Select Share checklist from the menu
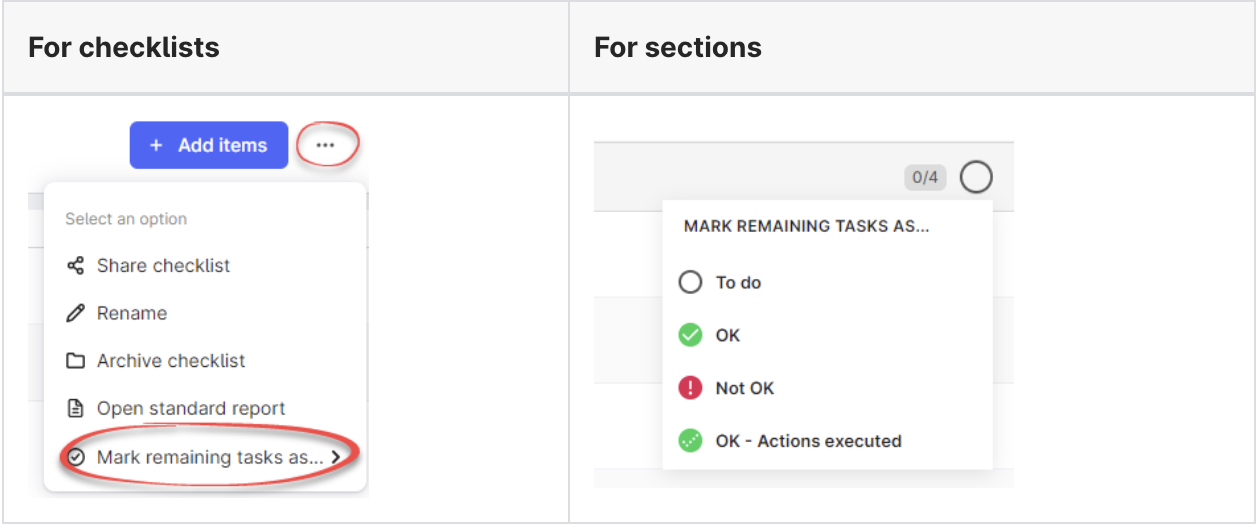 163,266
